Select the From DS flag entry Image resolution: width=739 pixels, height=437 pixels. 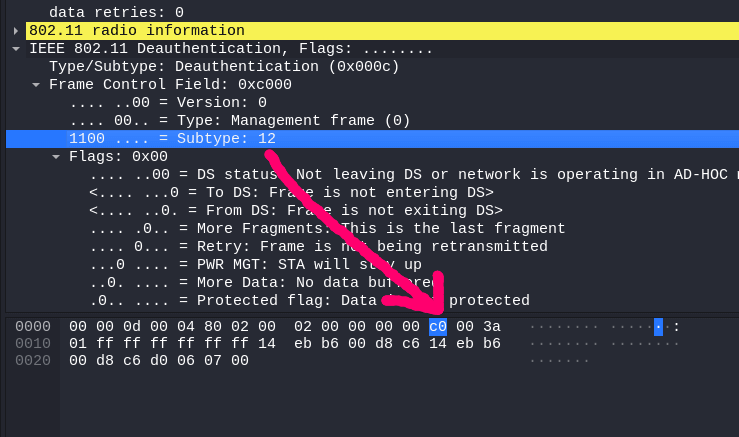[x=295, y=210]
